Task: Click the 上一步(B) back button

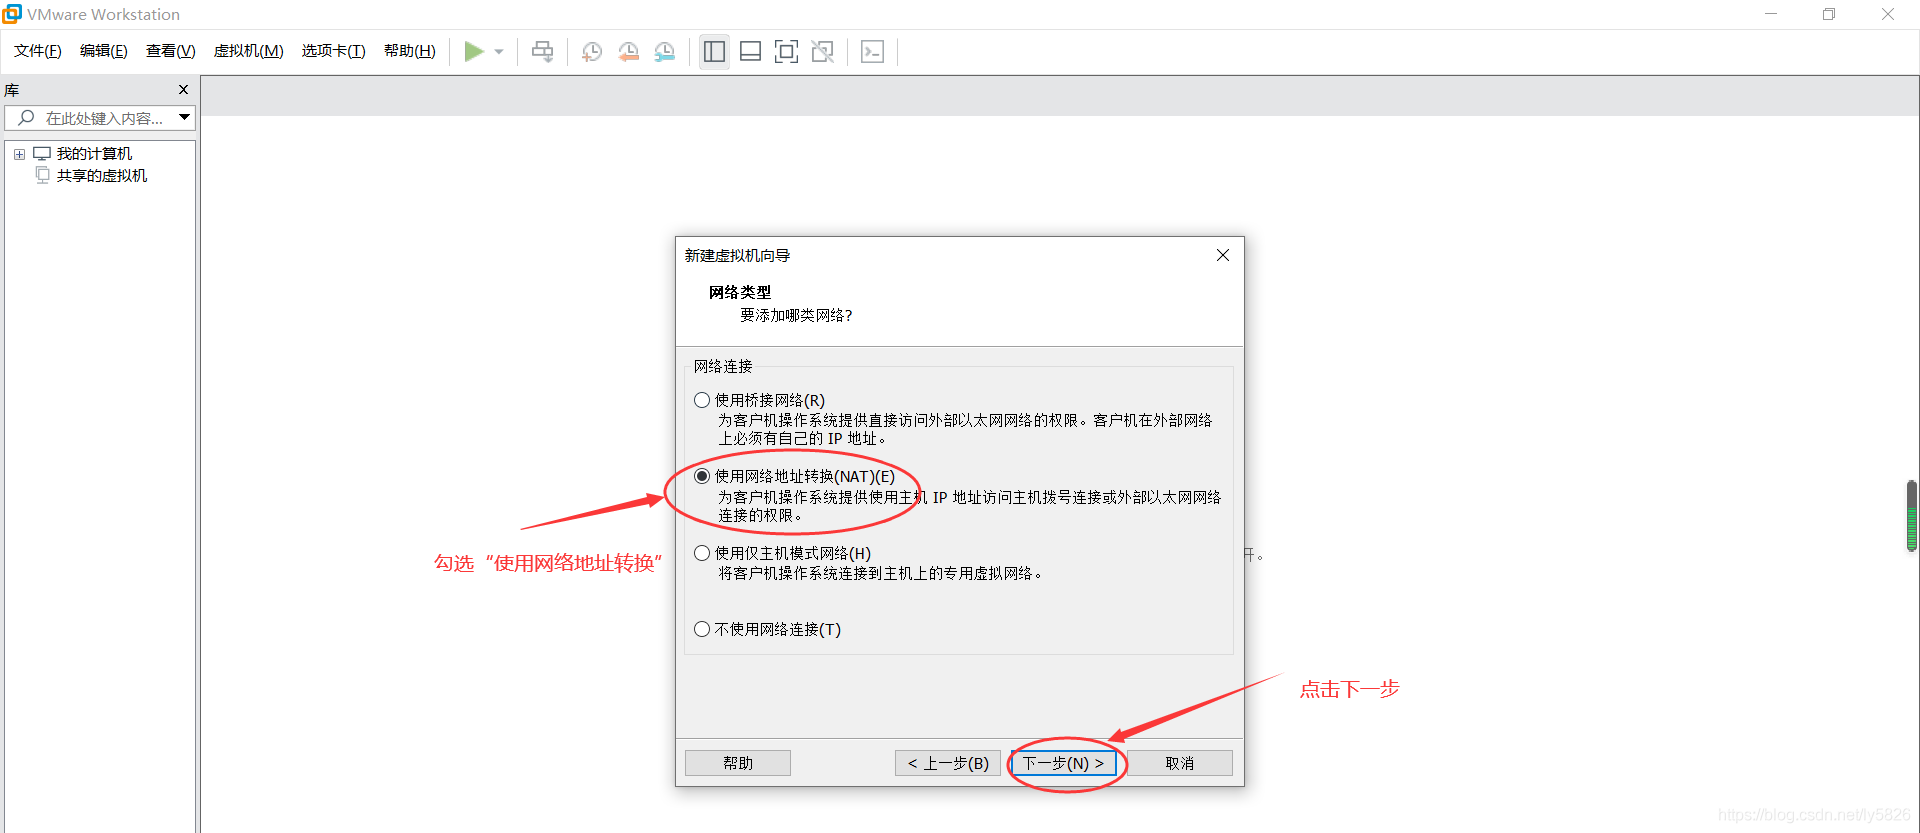Action: coord(948,763)
